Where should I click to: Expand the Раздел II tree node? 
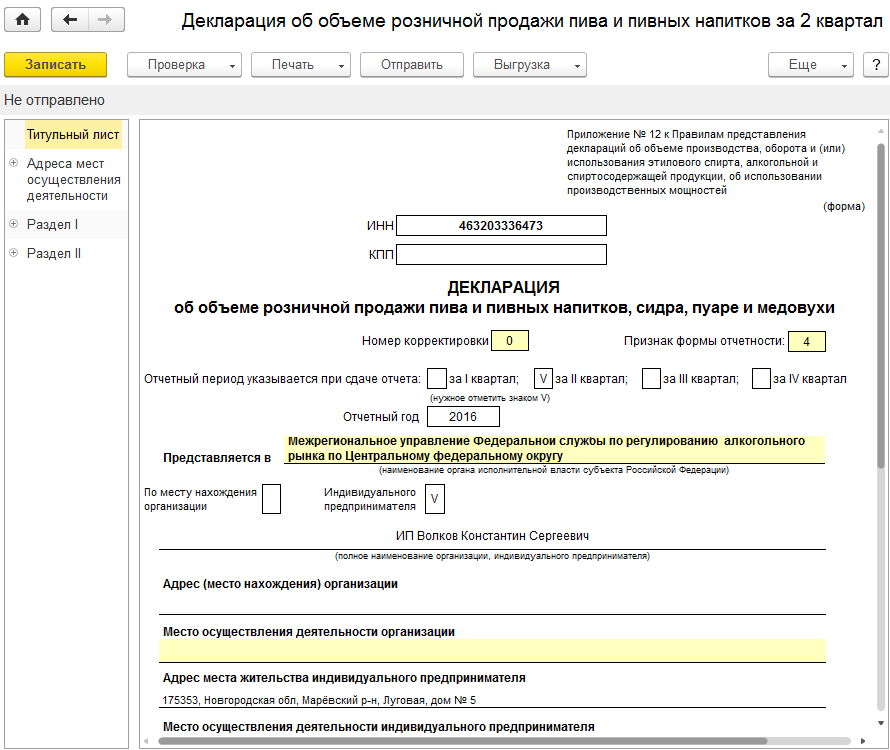[x=14, y=253]
